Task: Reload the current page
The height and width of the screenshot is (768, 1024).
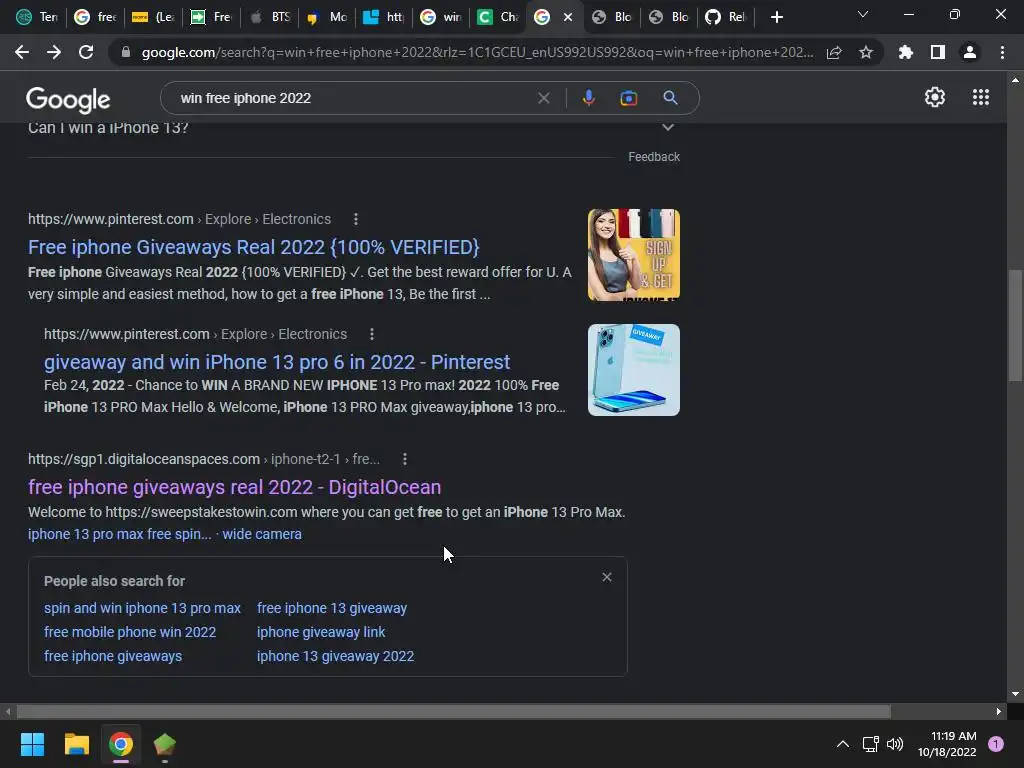Action: click(x=86, y=52)
